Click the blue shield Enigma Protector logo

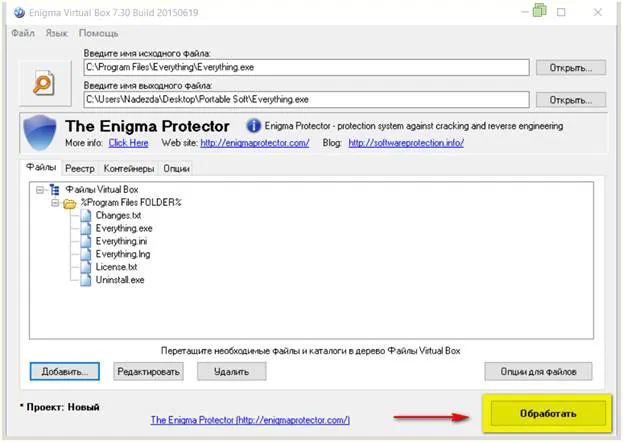(x=40, y=132)
